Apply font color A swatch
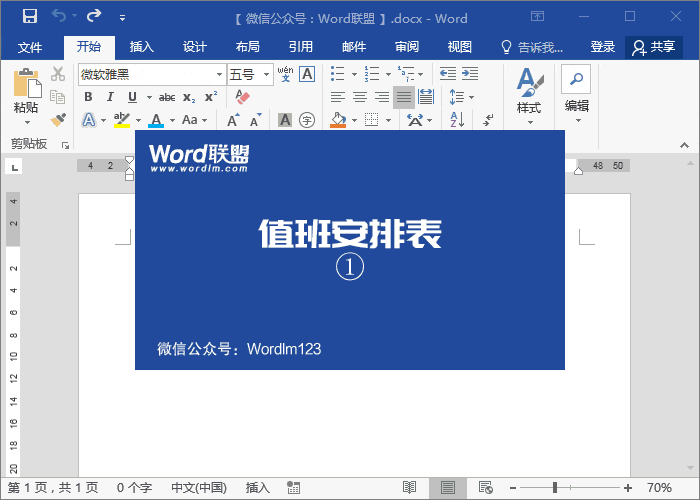 [x=156, y=120]
